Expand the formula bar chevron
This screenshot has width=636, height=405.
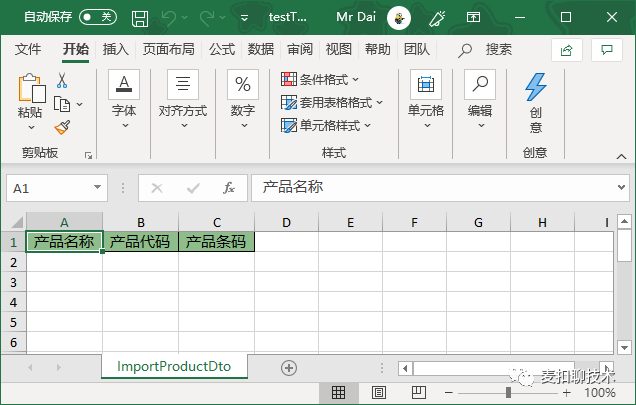(621, 187)
